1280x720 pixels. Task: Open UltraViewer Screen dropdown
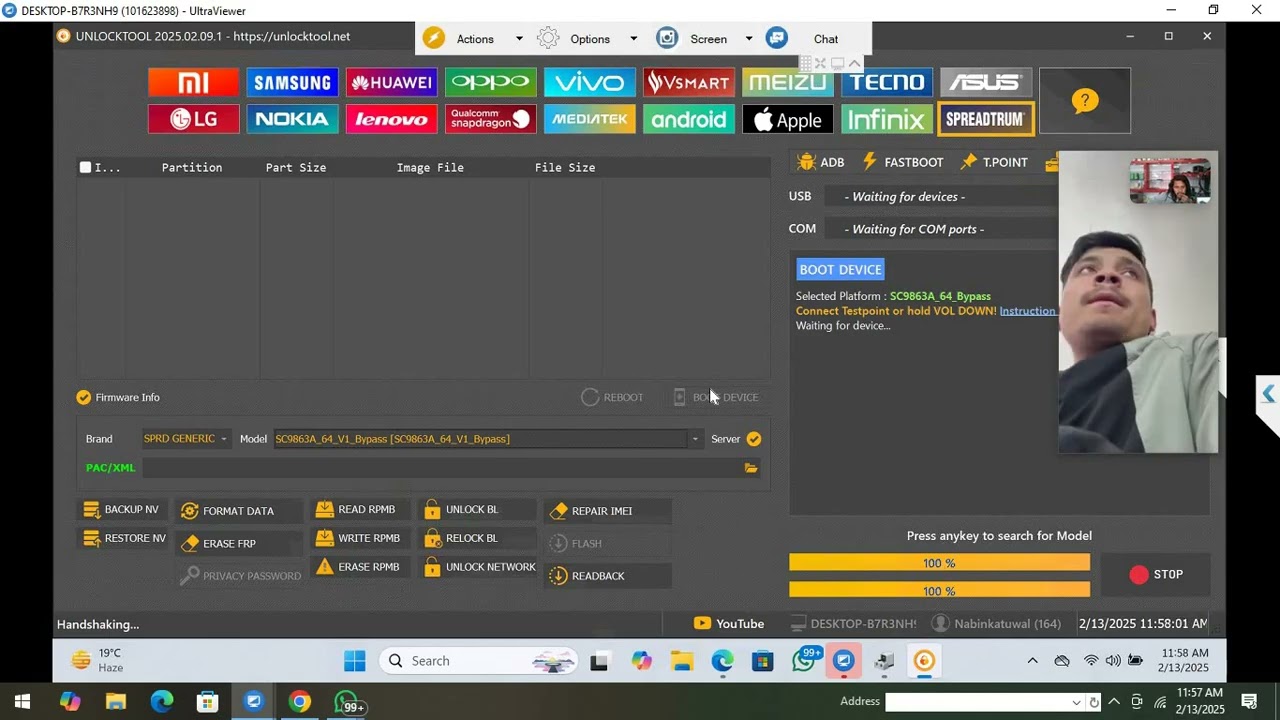[x=706, y=39]
